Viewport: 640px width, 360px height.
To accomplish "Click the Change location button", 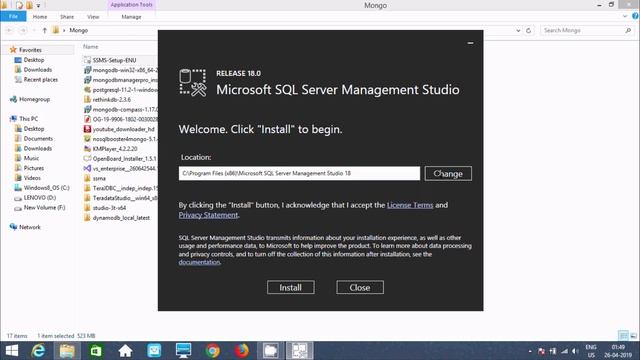I will pyautogui.click(x=448, y=173).
